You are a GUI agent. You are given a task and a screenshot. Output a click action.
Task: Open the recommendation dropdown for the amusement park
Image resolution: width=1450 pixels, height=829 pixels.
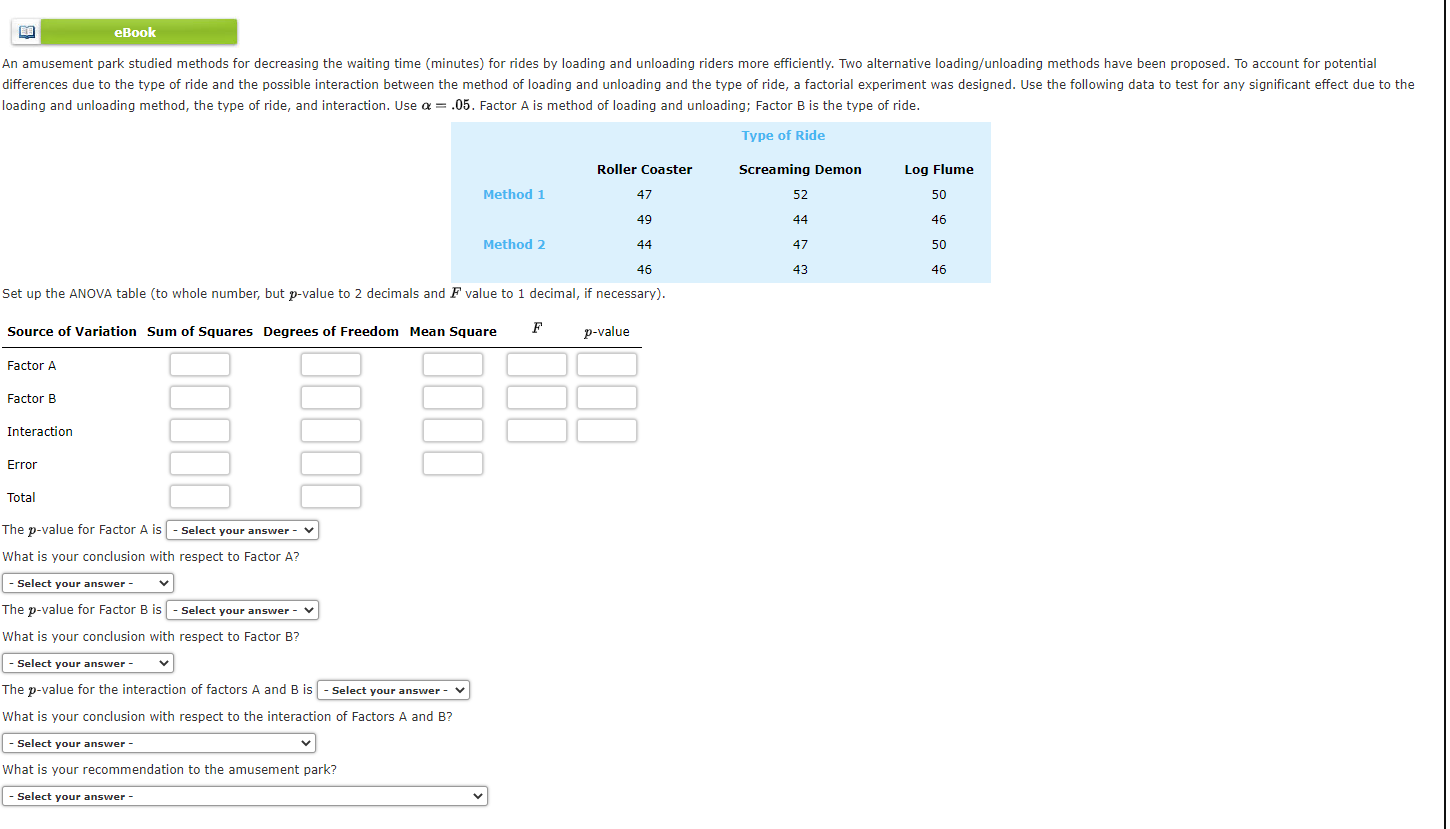click(245, 796)
